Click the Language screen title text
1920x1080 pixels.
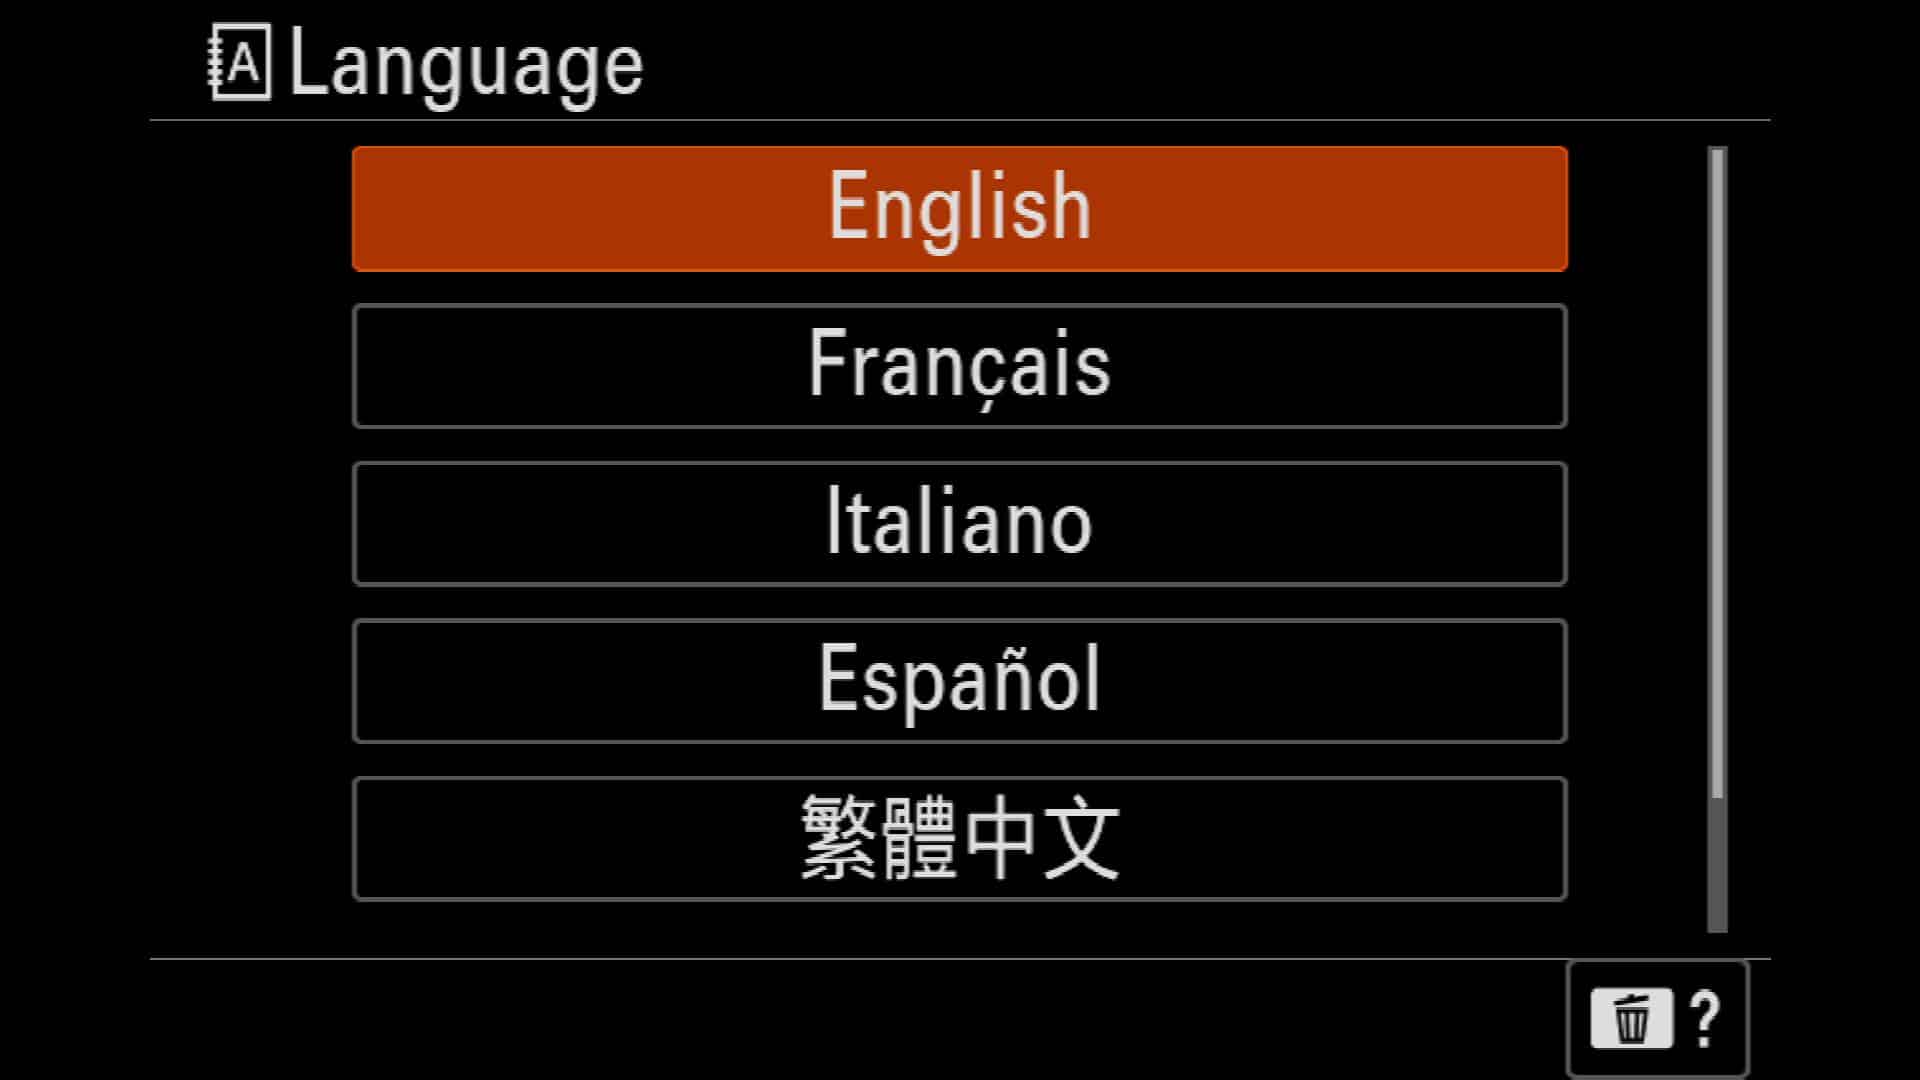[x=466, y=66]
